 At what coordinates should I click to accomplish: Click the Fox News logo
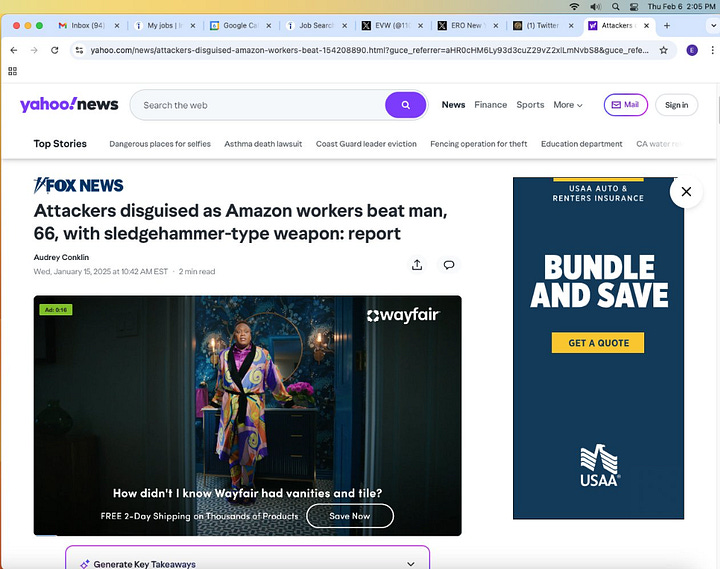[x=79, y=185]
